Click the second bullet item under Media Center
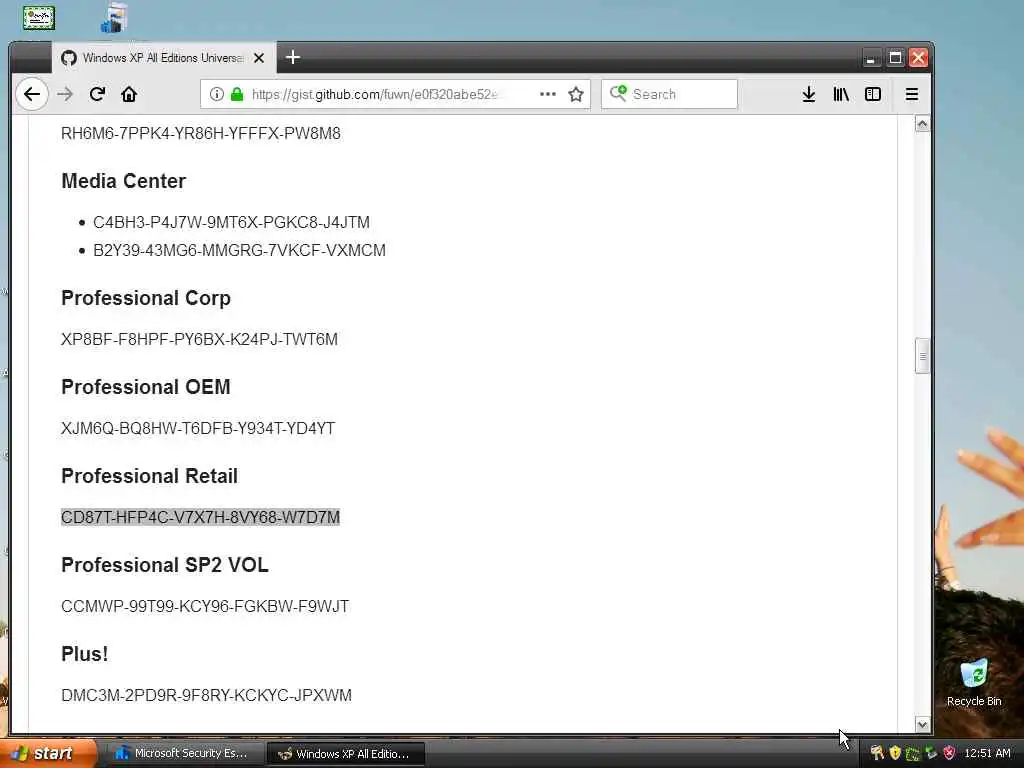Screen dimensions: 1024x768 [x=239, y=250]
